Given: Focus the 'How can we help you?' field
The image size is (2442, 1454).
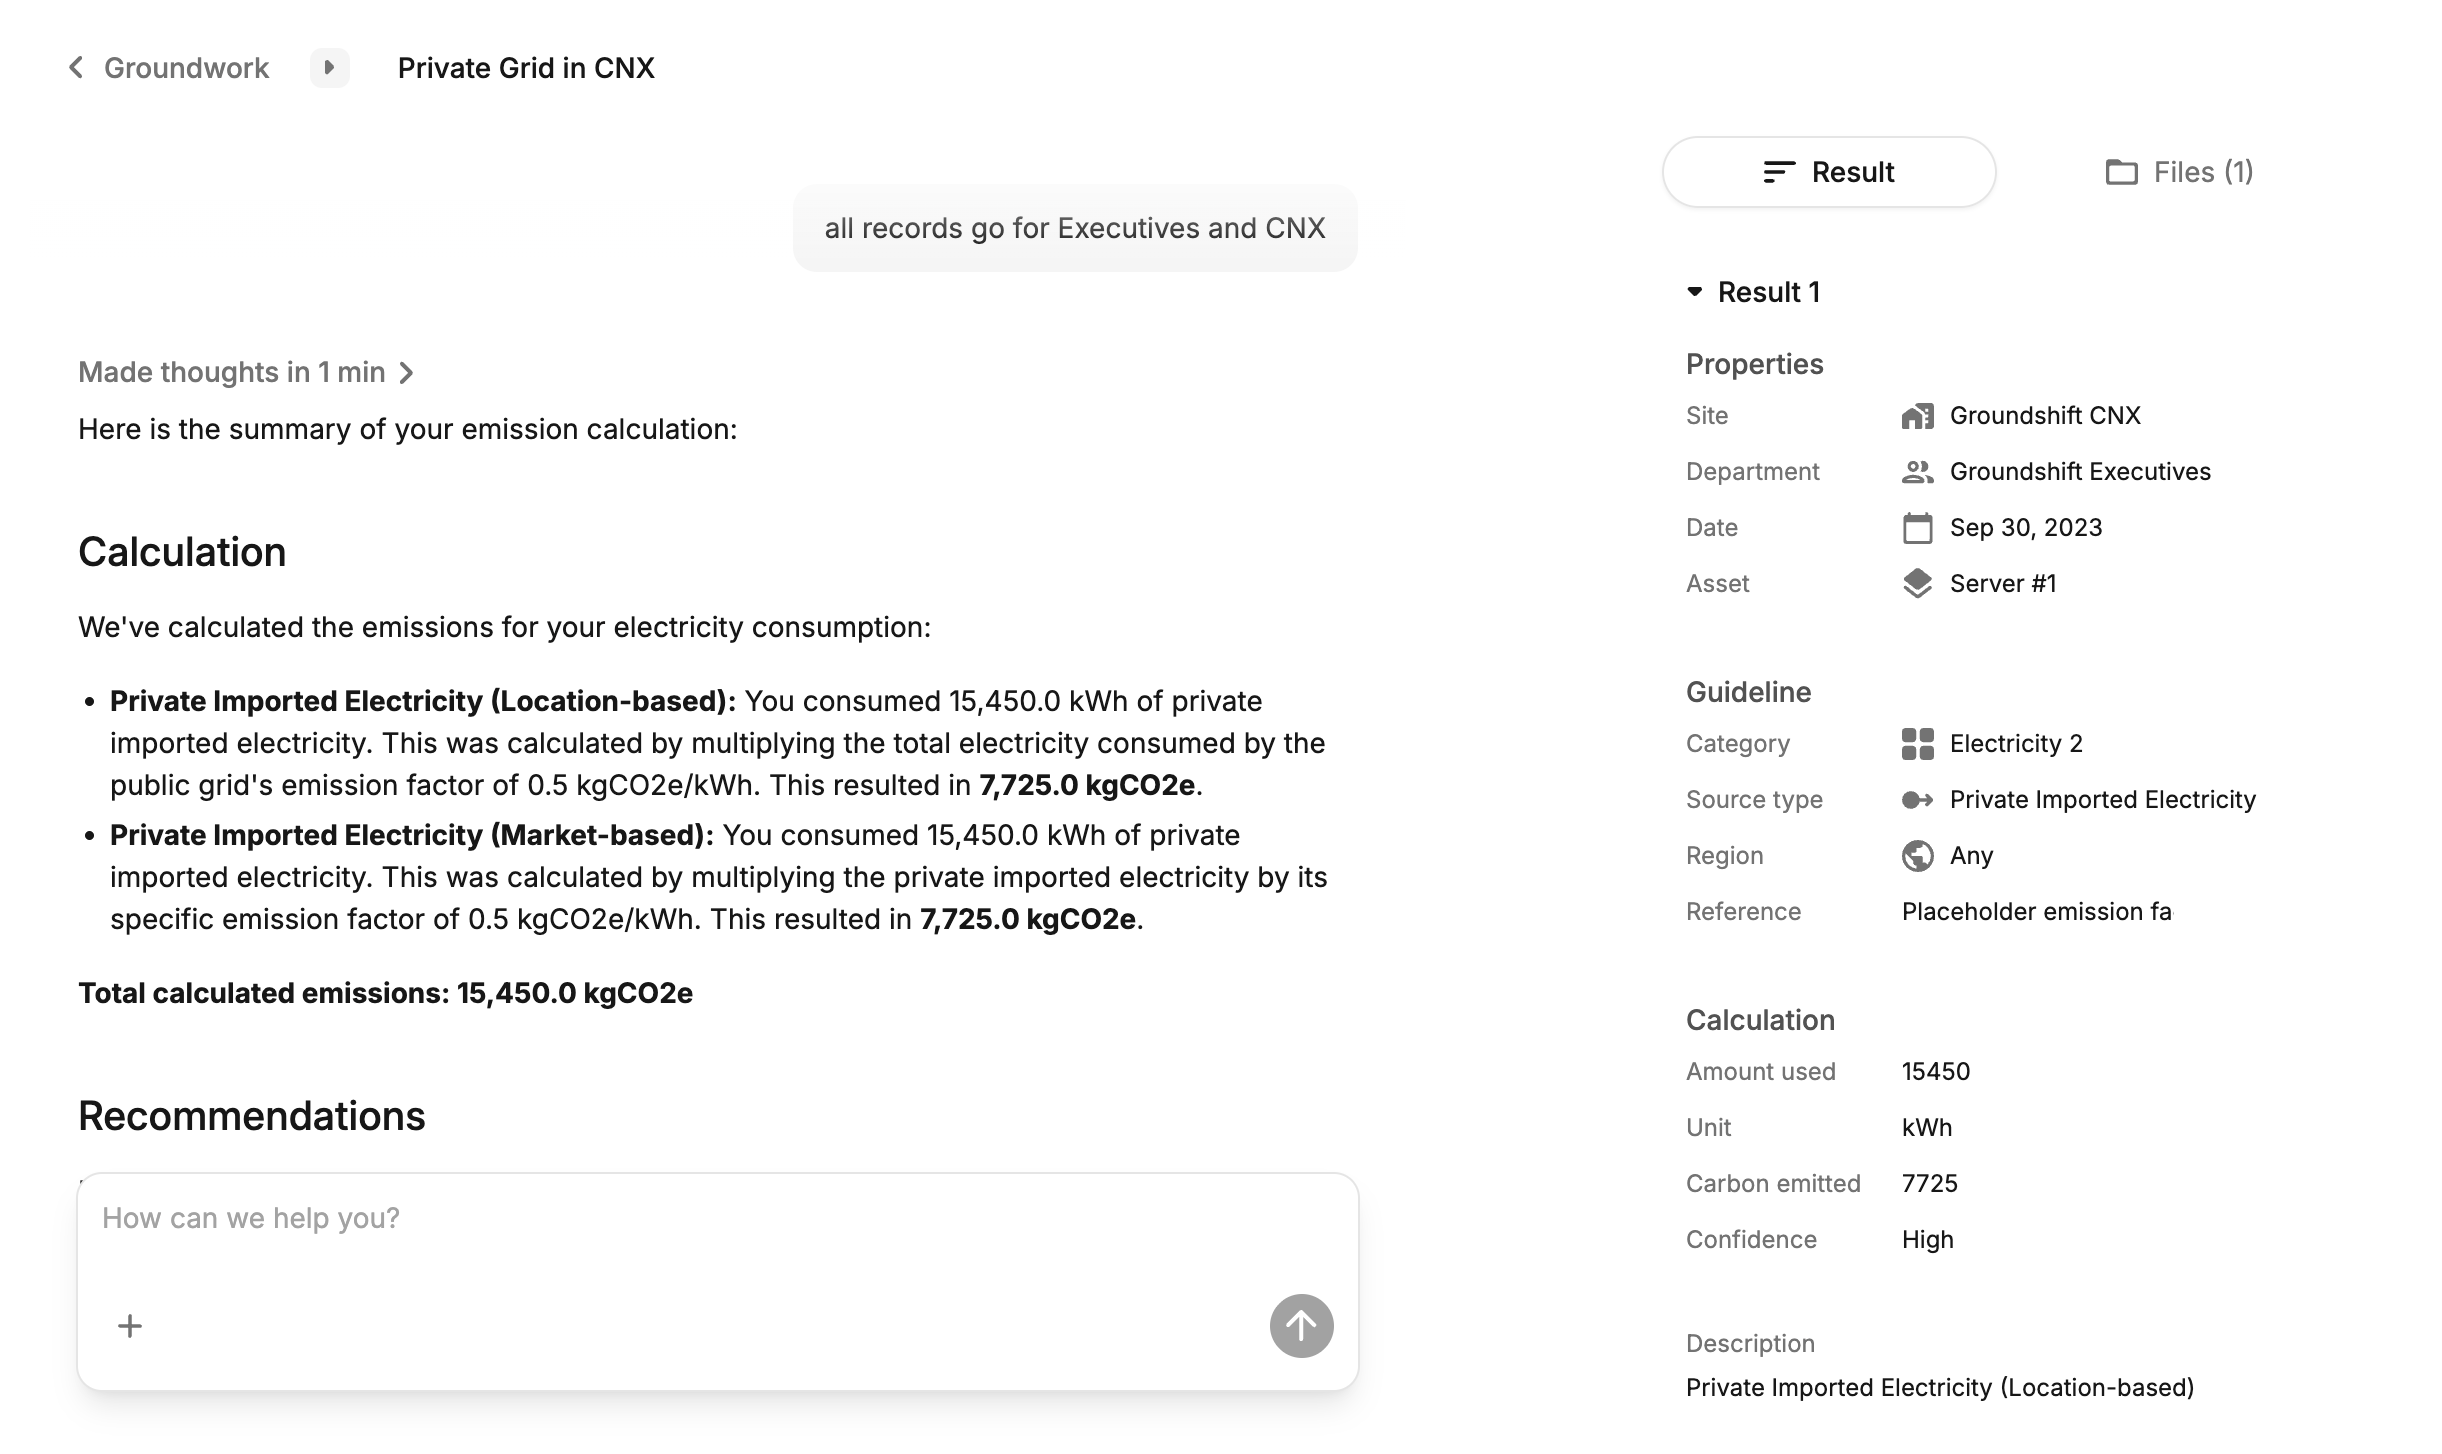Looking at the screenshot, I should tap(718, 1238).
